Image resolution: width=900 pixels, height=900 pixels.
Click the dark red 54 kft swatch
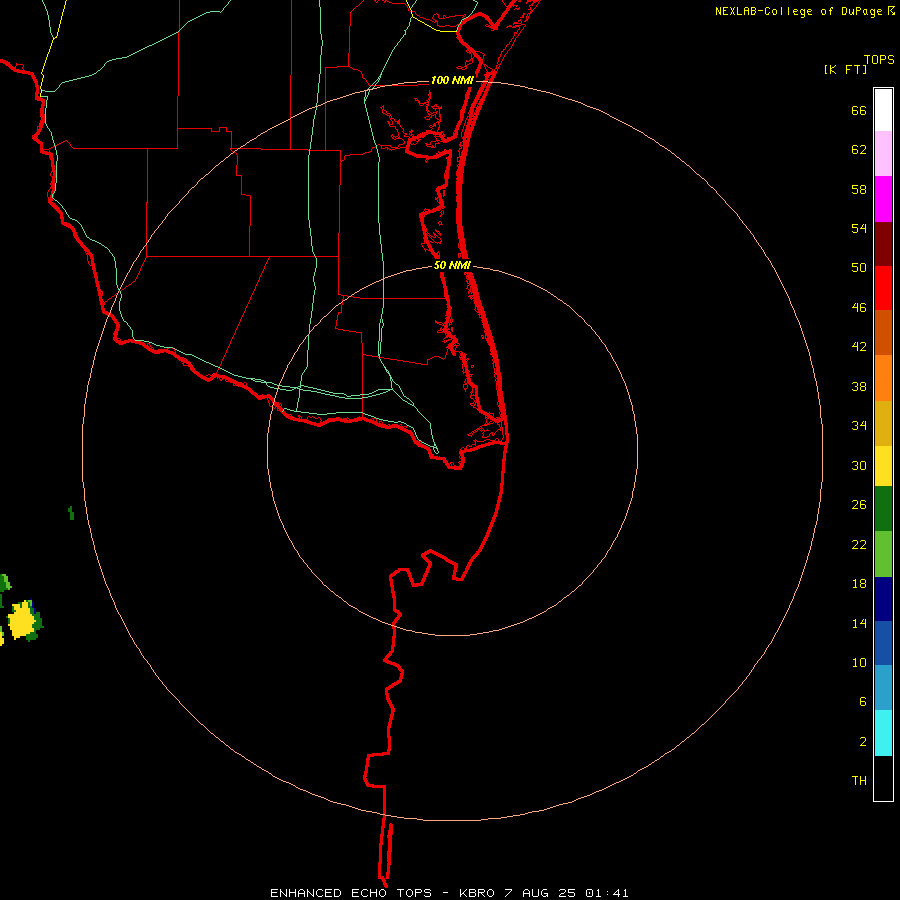pos(883,245)
